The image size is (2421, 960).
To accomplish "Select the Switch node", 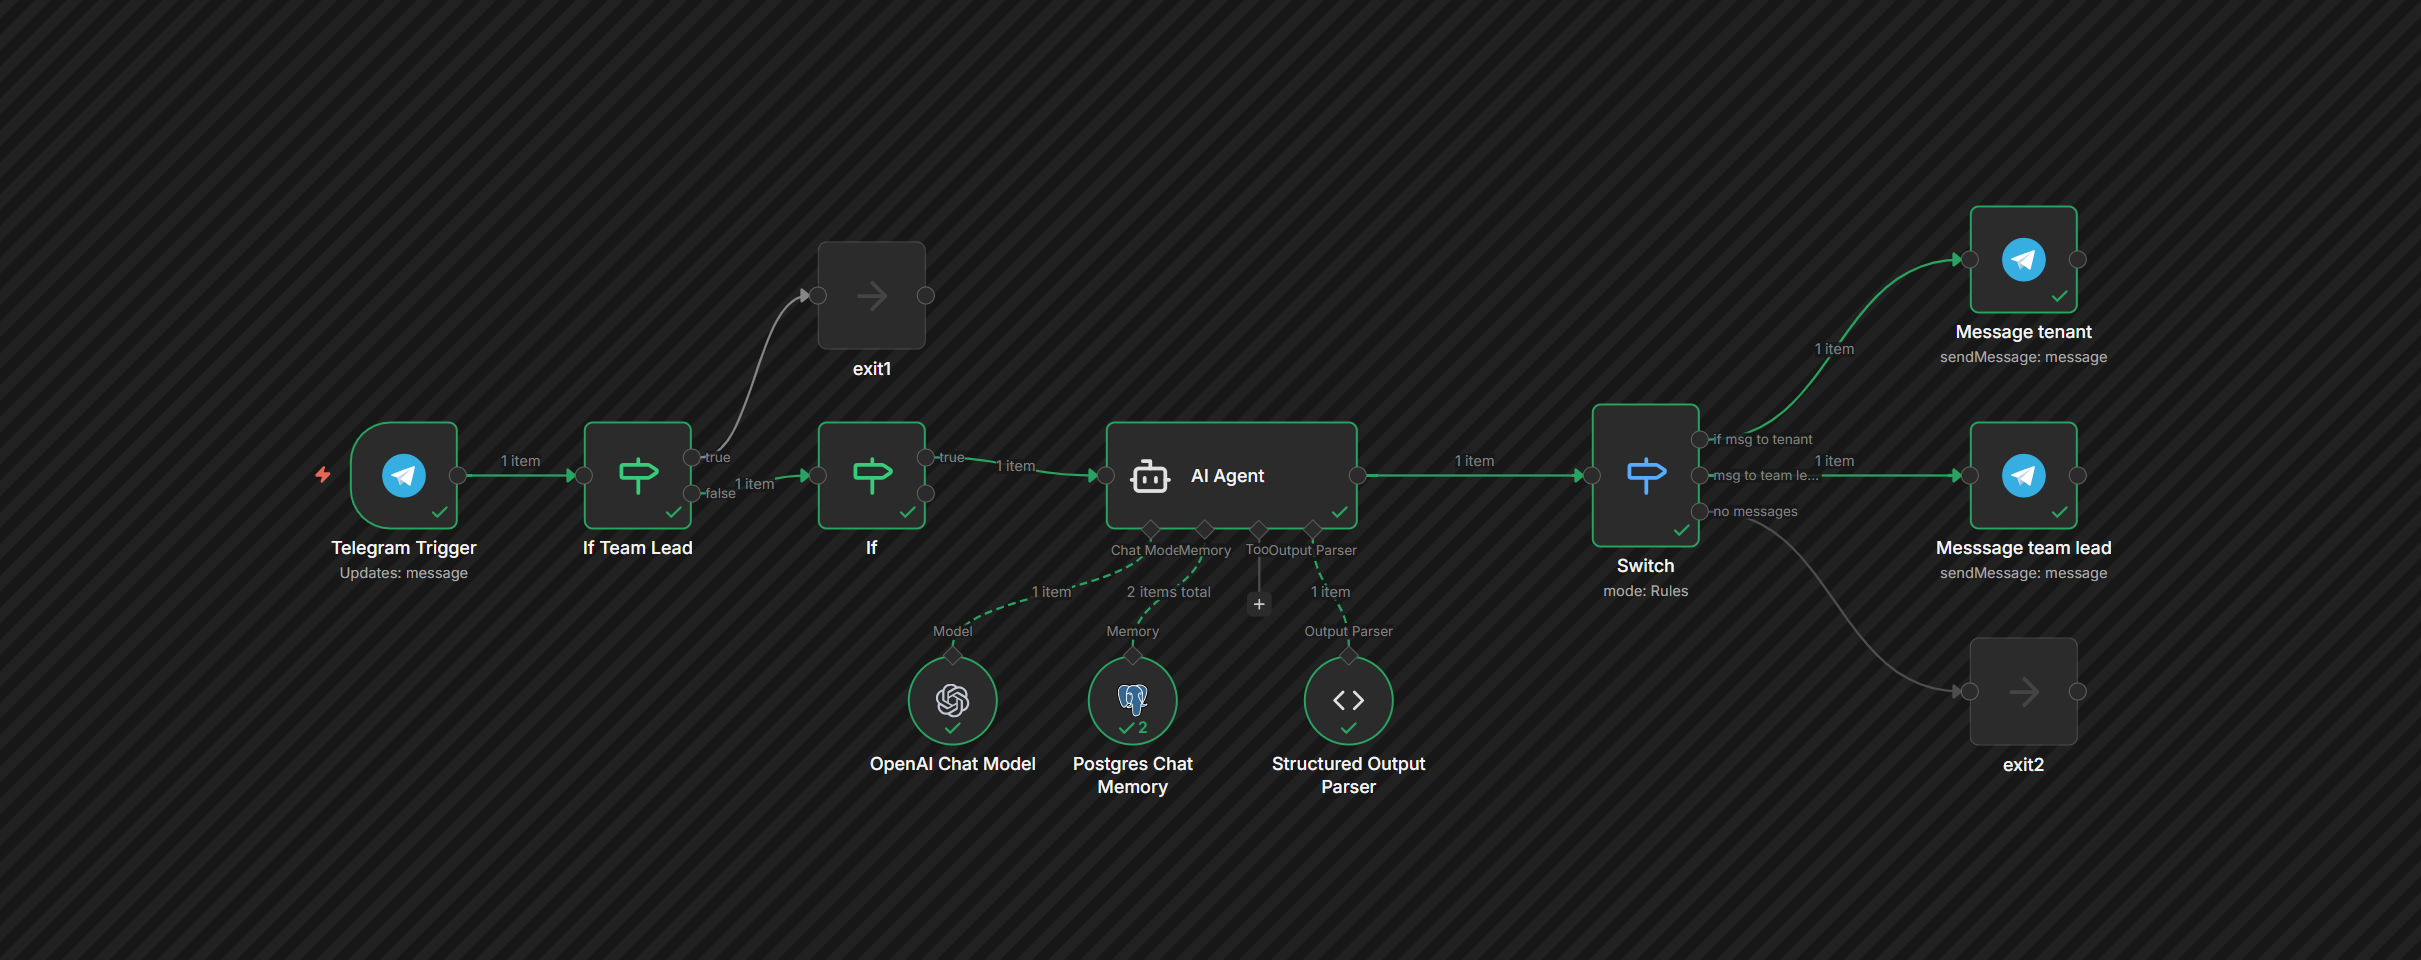I will pos(1646,476).
